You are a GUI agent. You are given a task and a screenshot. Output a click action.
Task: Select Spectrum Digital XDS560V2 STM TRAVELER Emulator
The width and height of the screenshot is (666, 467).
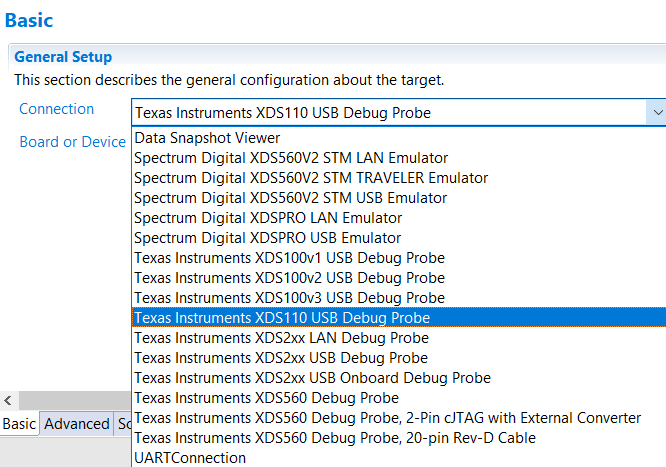point(311,178)
